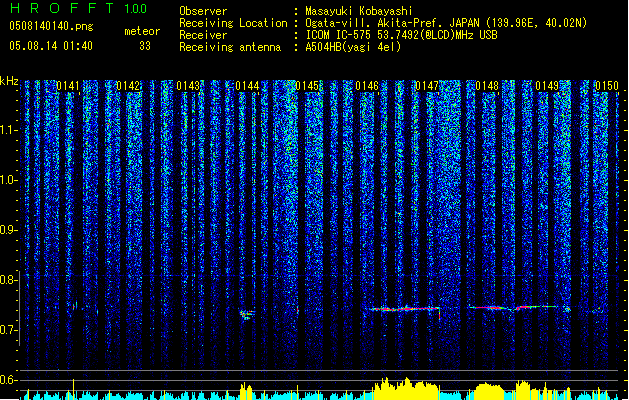Click the 05.08.14 01:40 date stamp
This screenshot has width=629, height=400.
(51, 46)
